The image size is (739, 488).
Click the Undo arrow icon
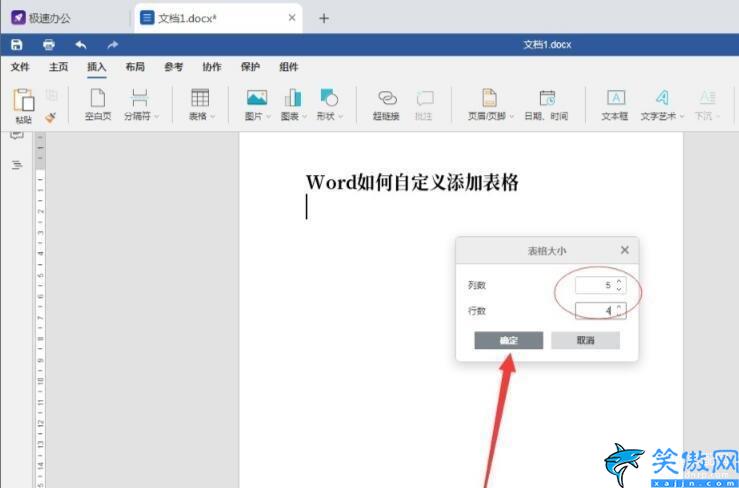(x=81, y=45)
